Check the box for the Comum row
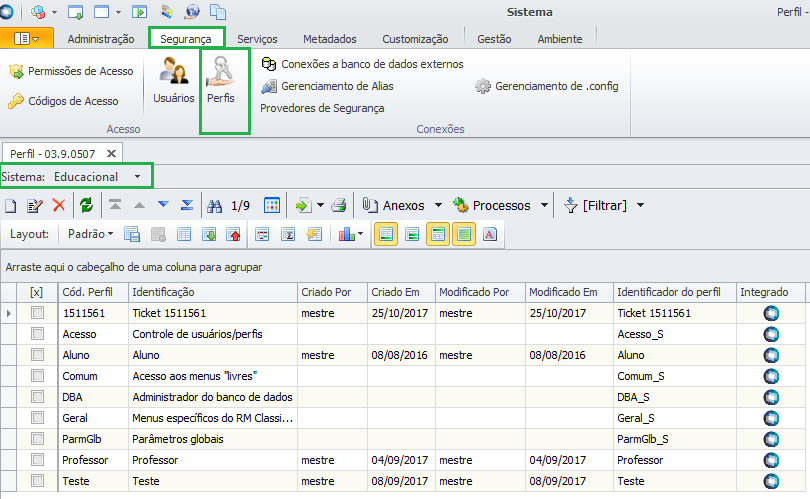810x499 pixels. tap(37, 376)
